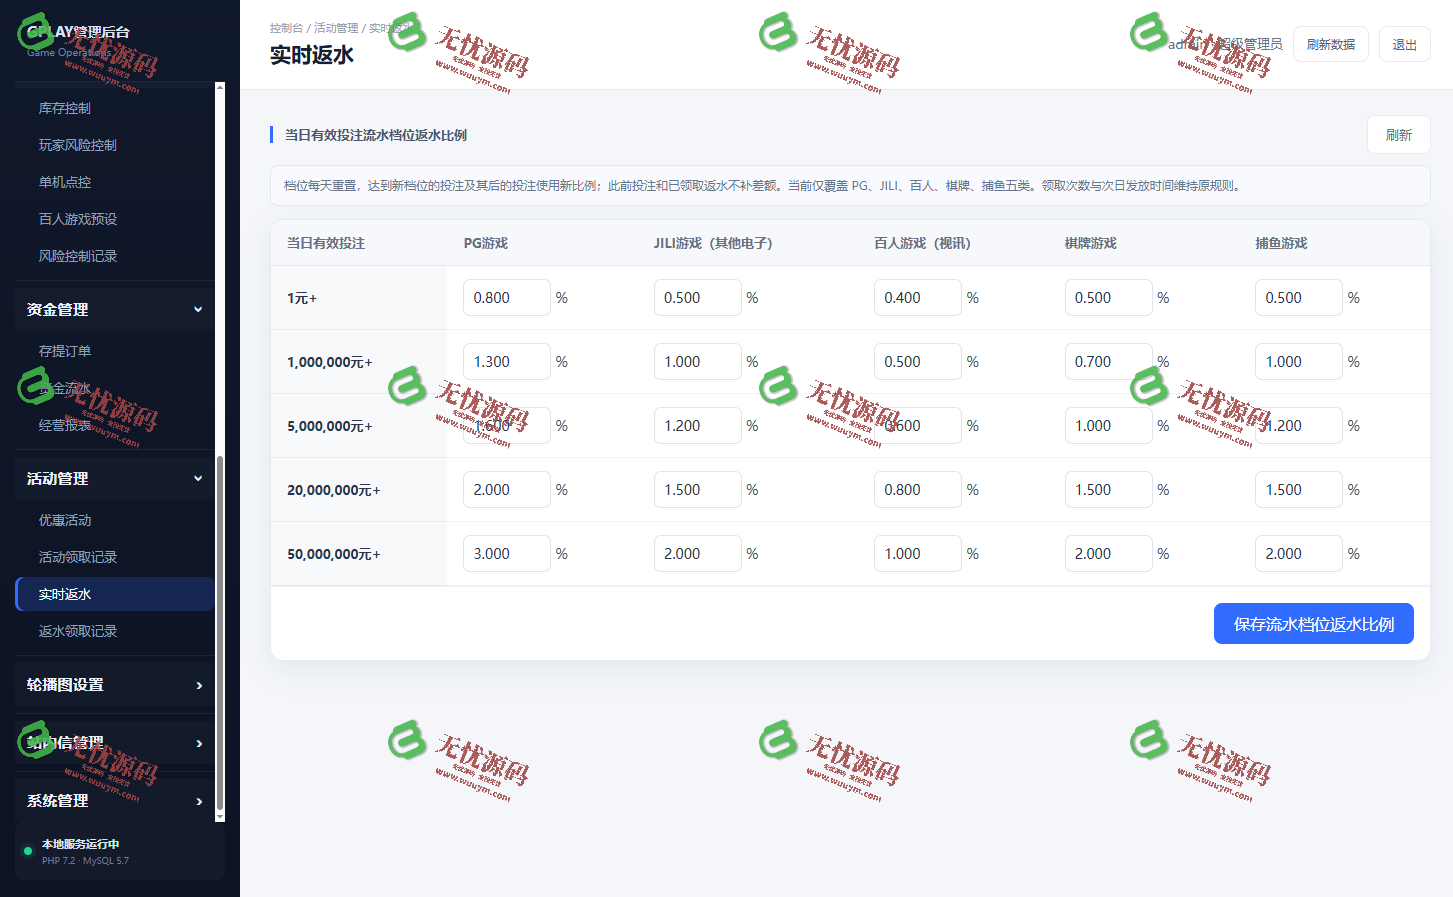This screenshot has width=1453, height=897.
Task: Click the 50,000,000元+ row label
Action: (334, 554)
